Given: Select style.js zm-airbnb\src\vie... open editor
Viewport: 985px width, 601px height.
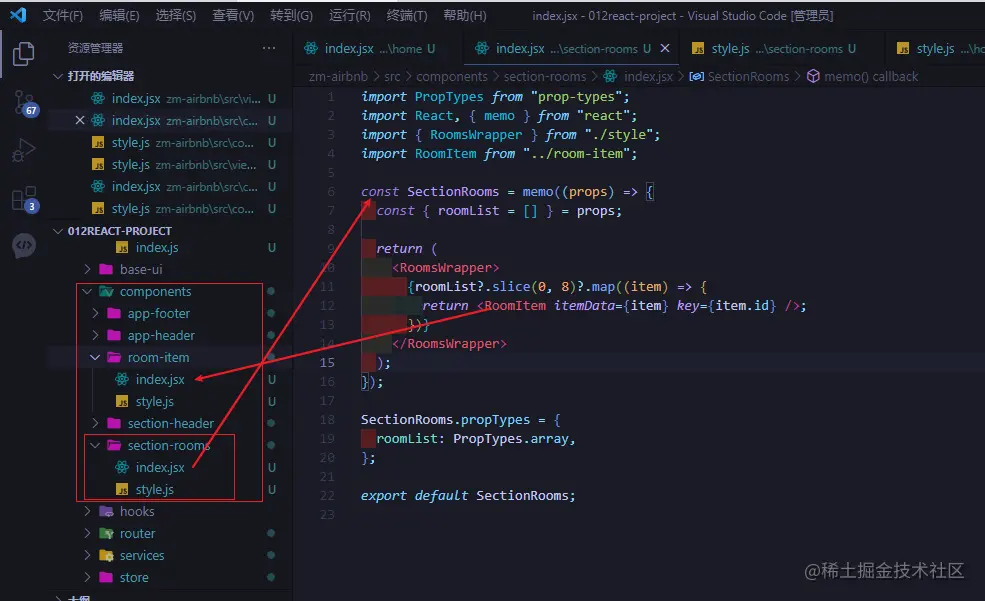Looking at the screenshot, I should click(170, 165).
